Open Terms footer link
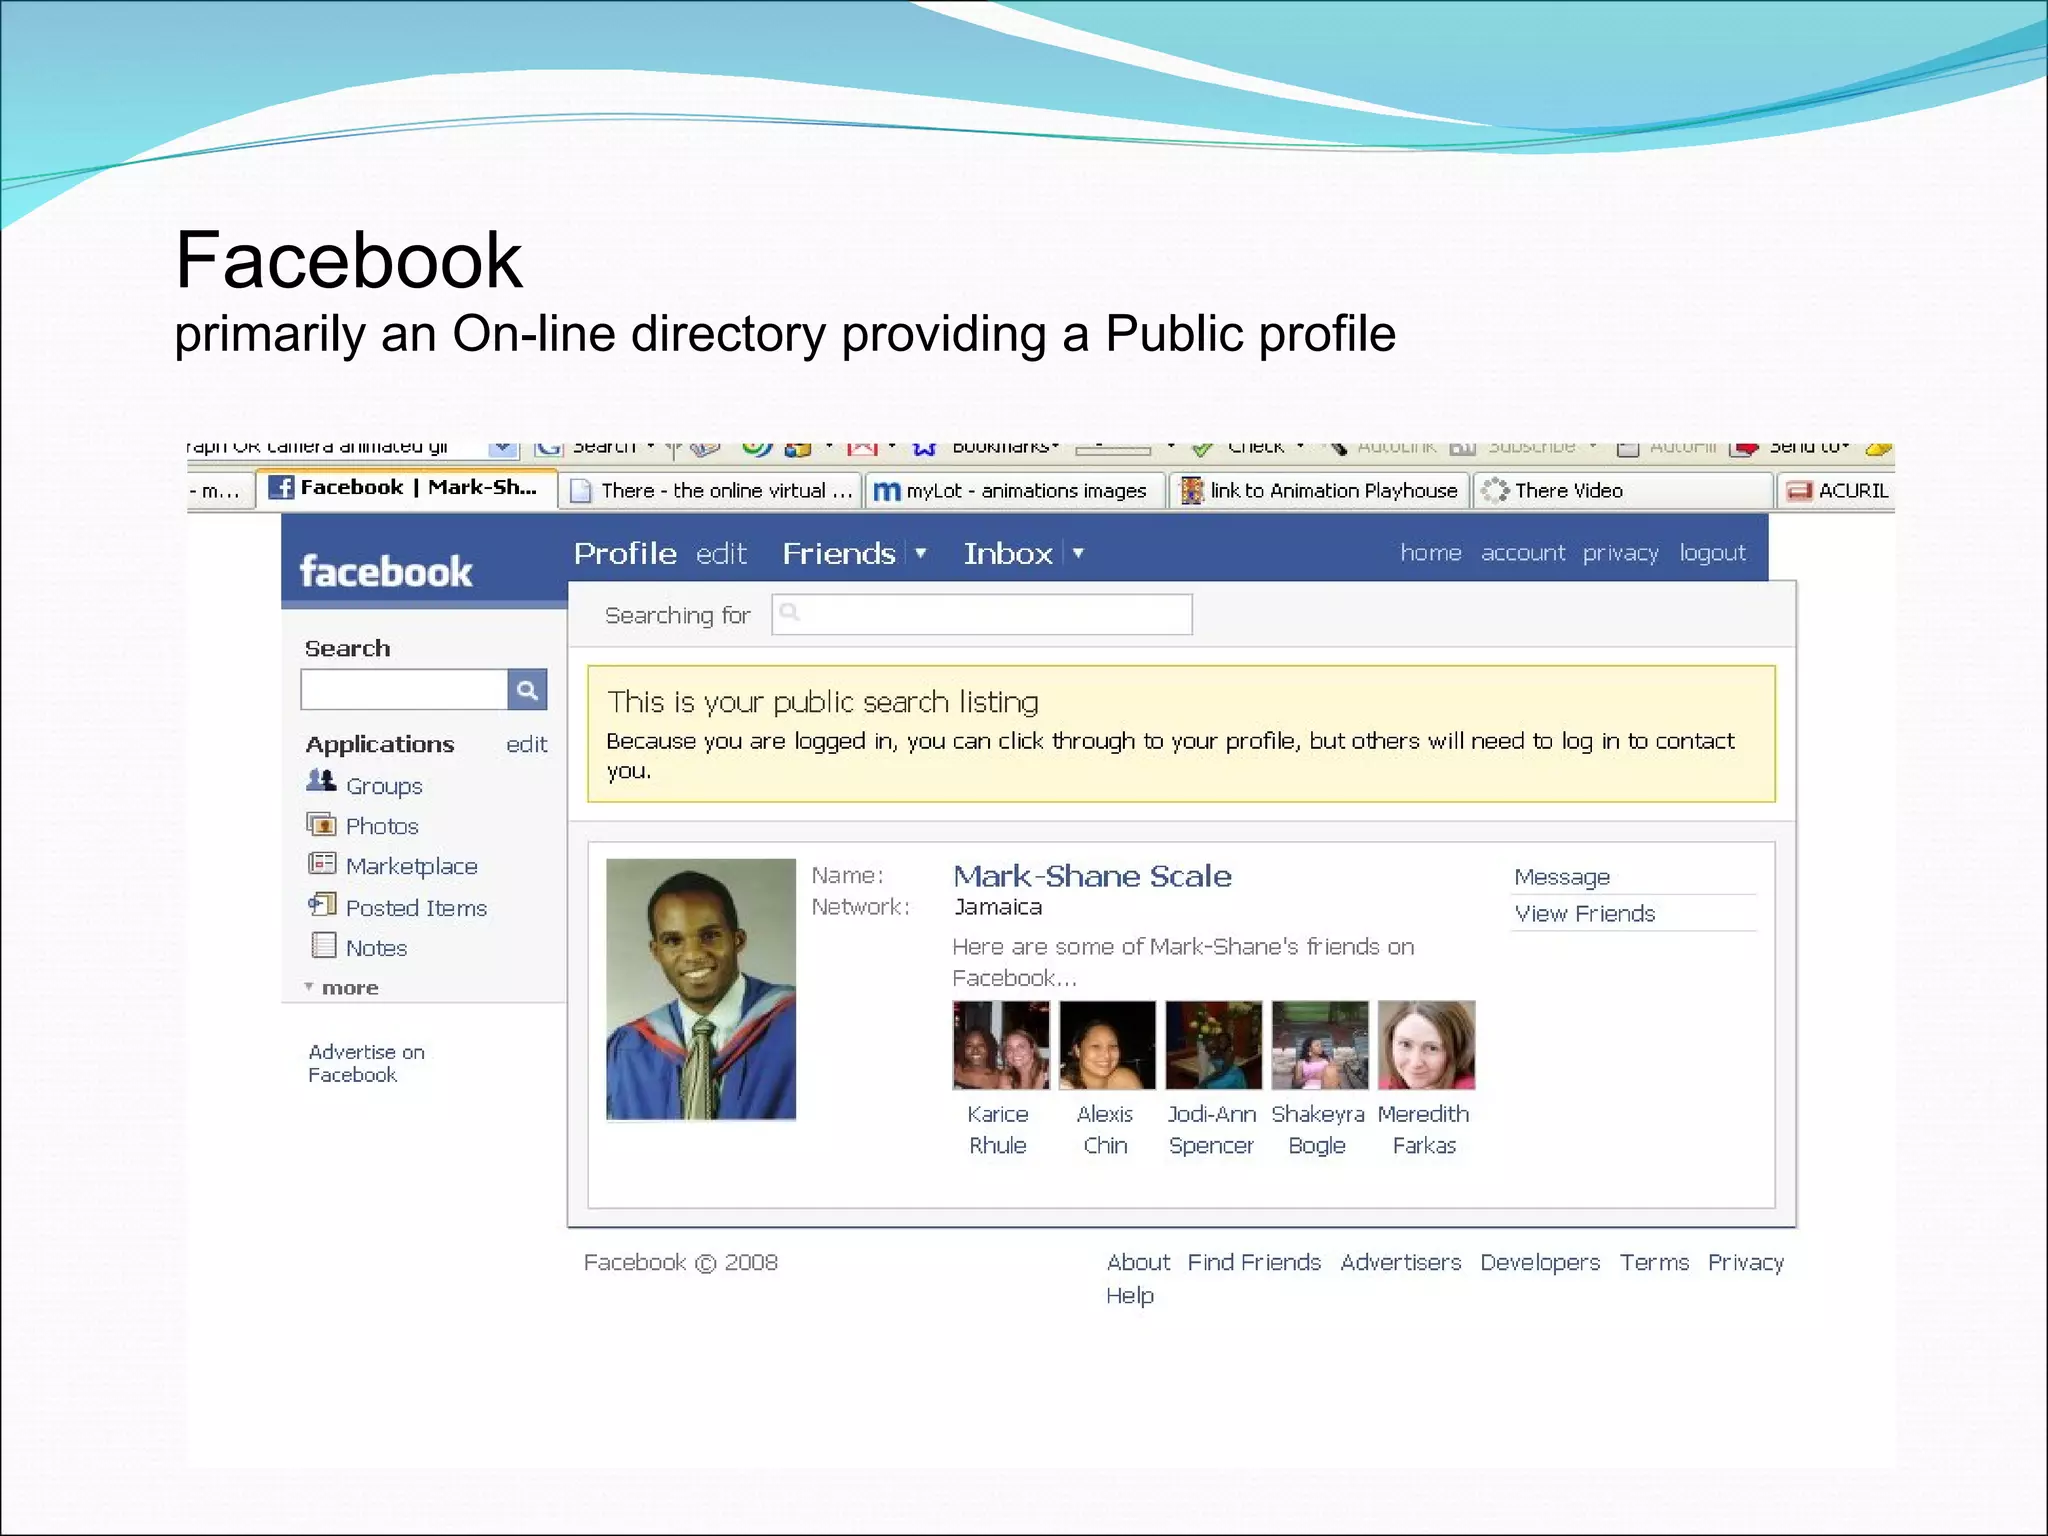This screenshot has height=1536, width=2048. click(1654, 1262)
